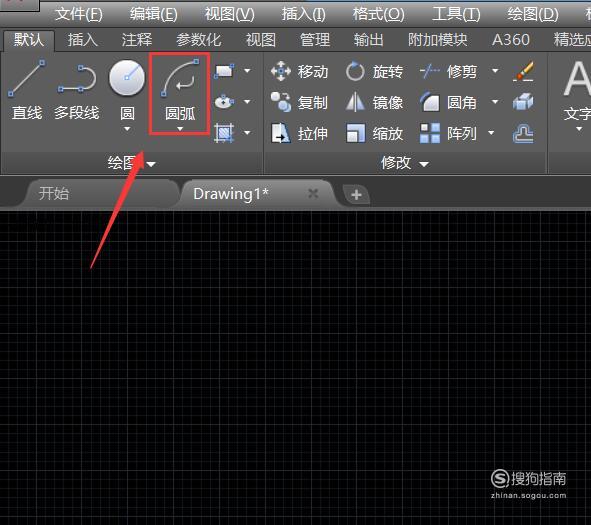
Task: Switch to the View (视图) ribbon tab
Action: point(261,40)
